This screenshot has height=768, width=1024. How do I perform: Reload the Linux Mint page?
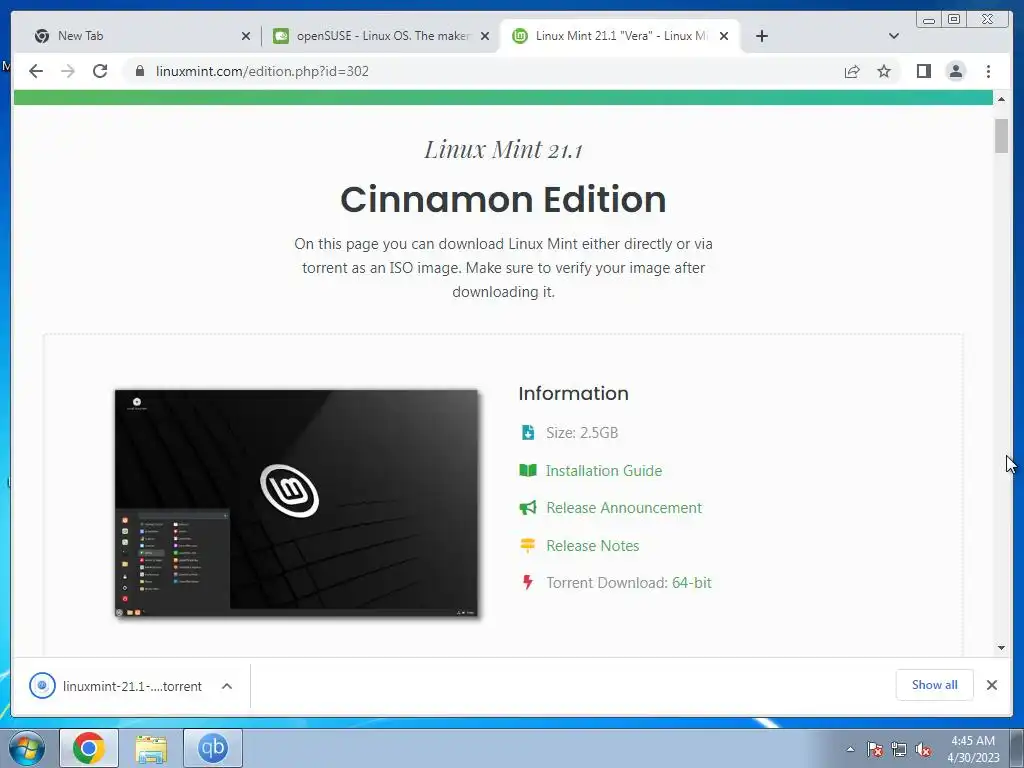pyautogui.click(x=100, y=71)
